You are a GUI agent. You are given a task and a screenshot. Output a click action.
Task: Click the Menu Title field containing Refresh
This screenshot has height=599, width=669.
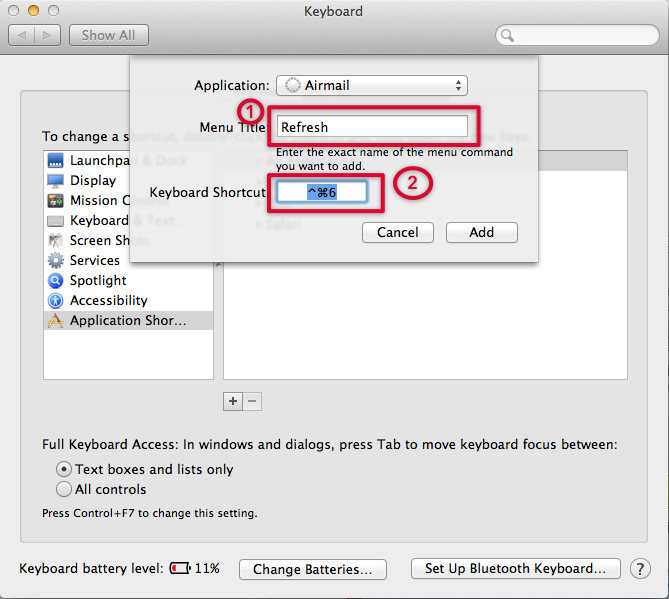372,127
